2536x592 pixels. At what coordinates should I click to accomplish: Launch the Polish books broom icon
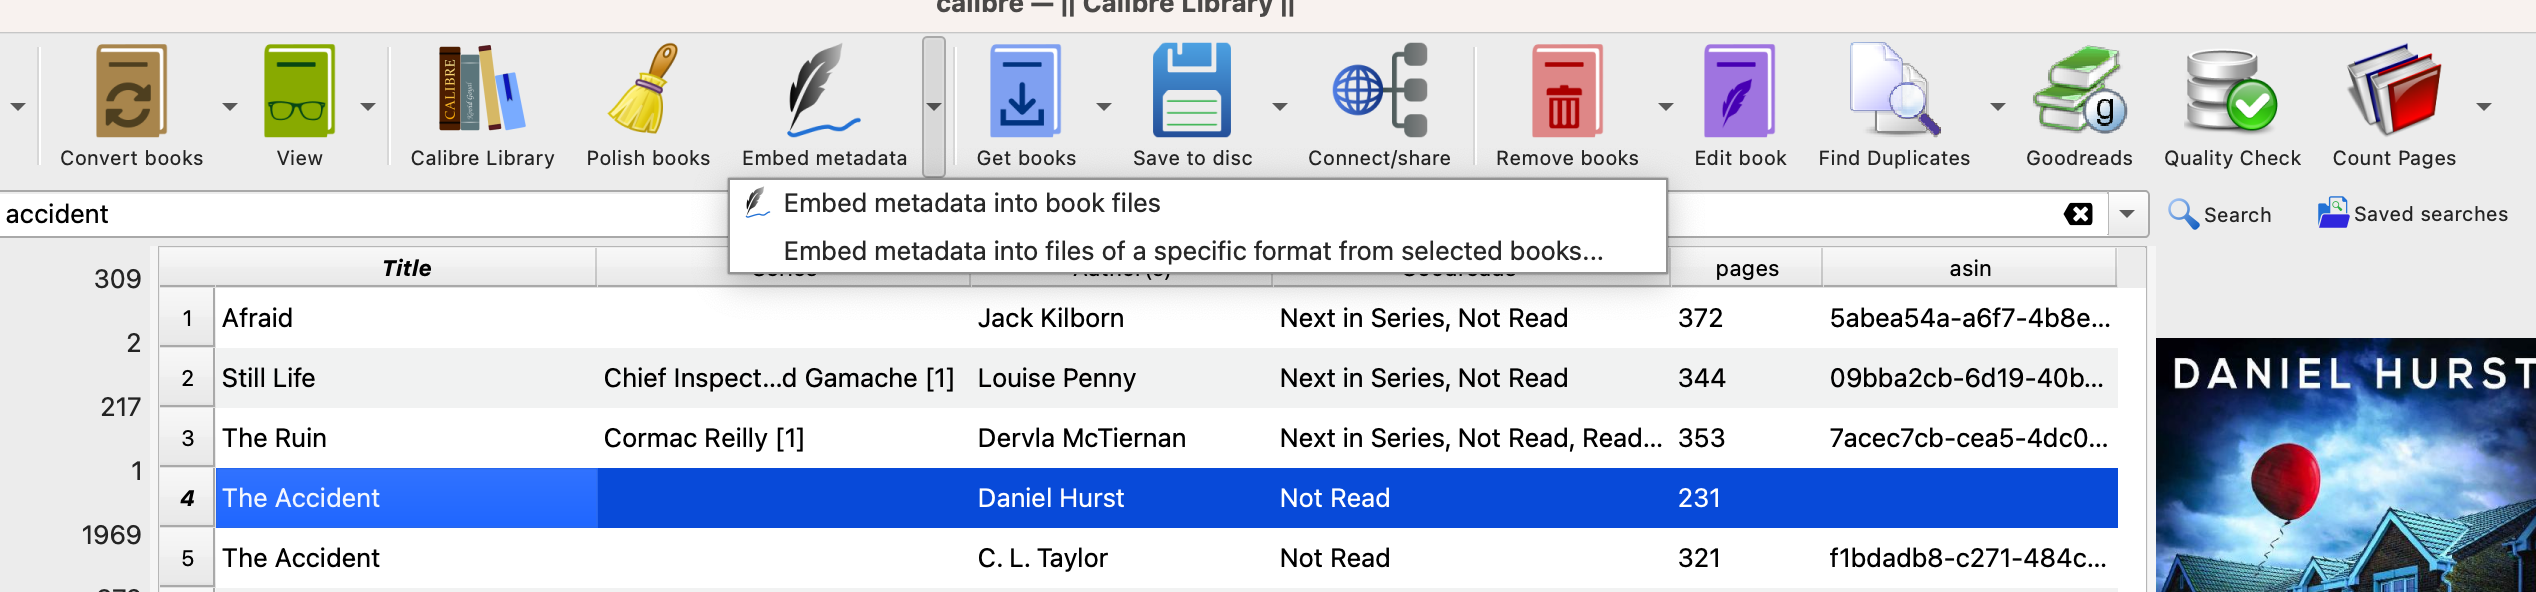(647, 92)
